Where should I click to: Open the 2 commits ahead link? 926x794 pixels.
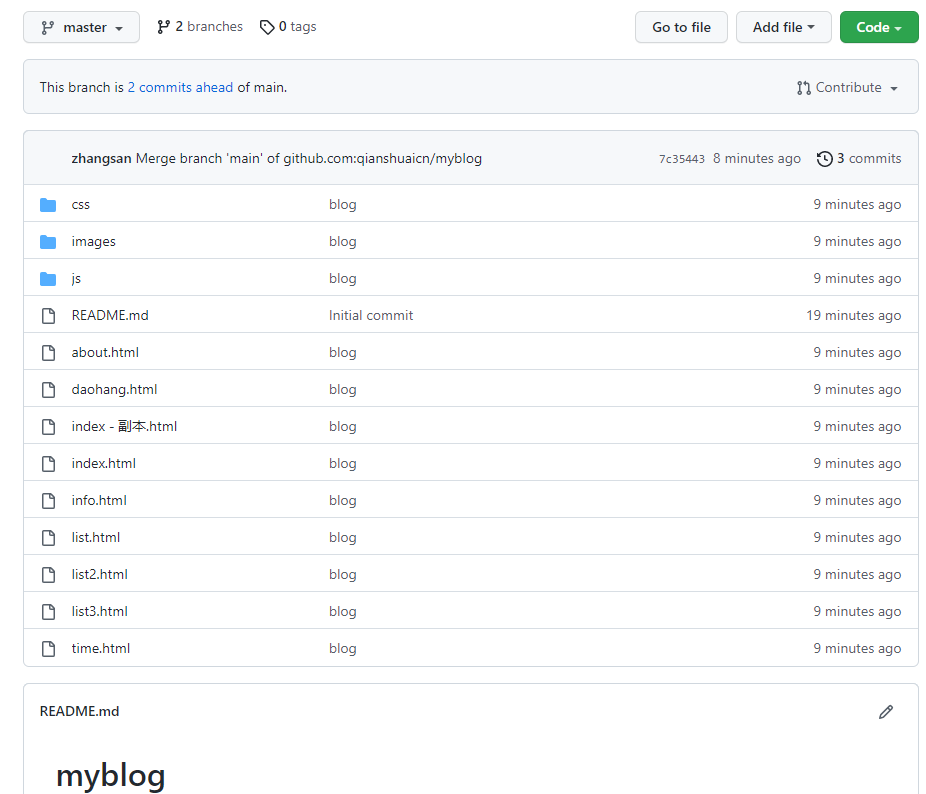(180, 87)
